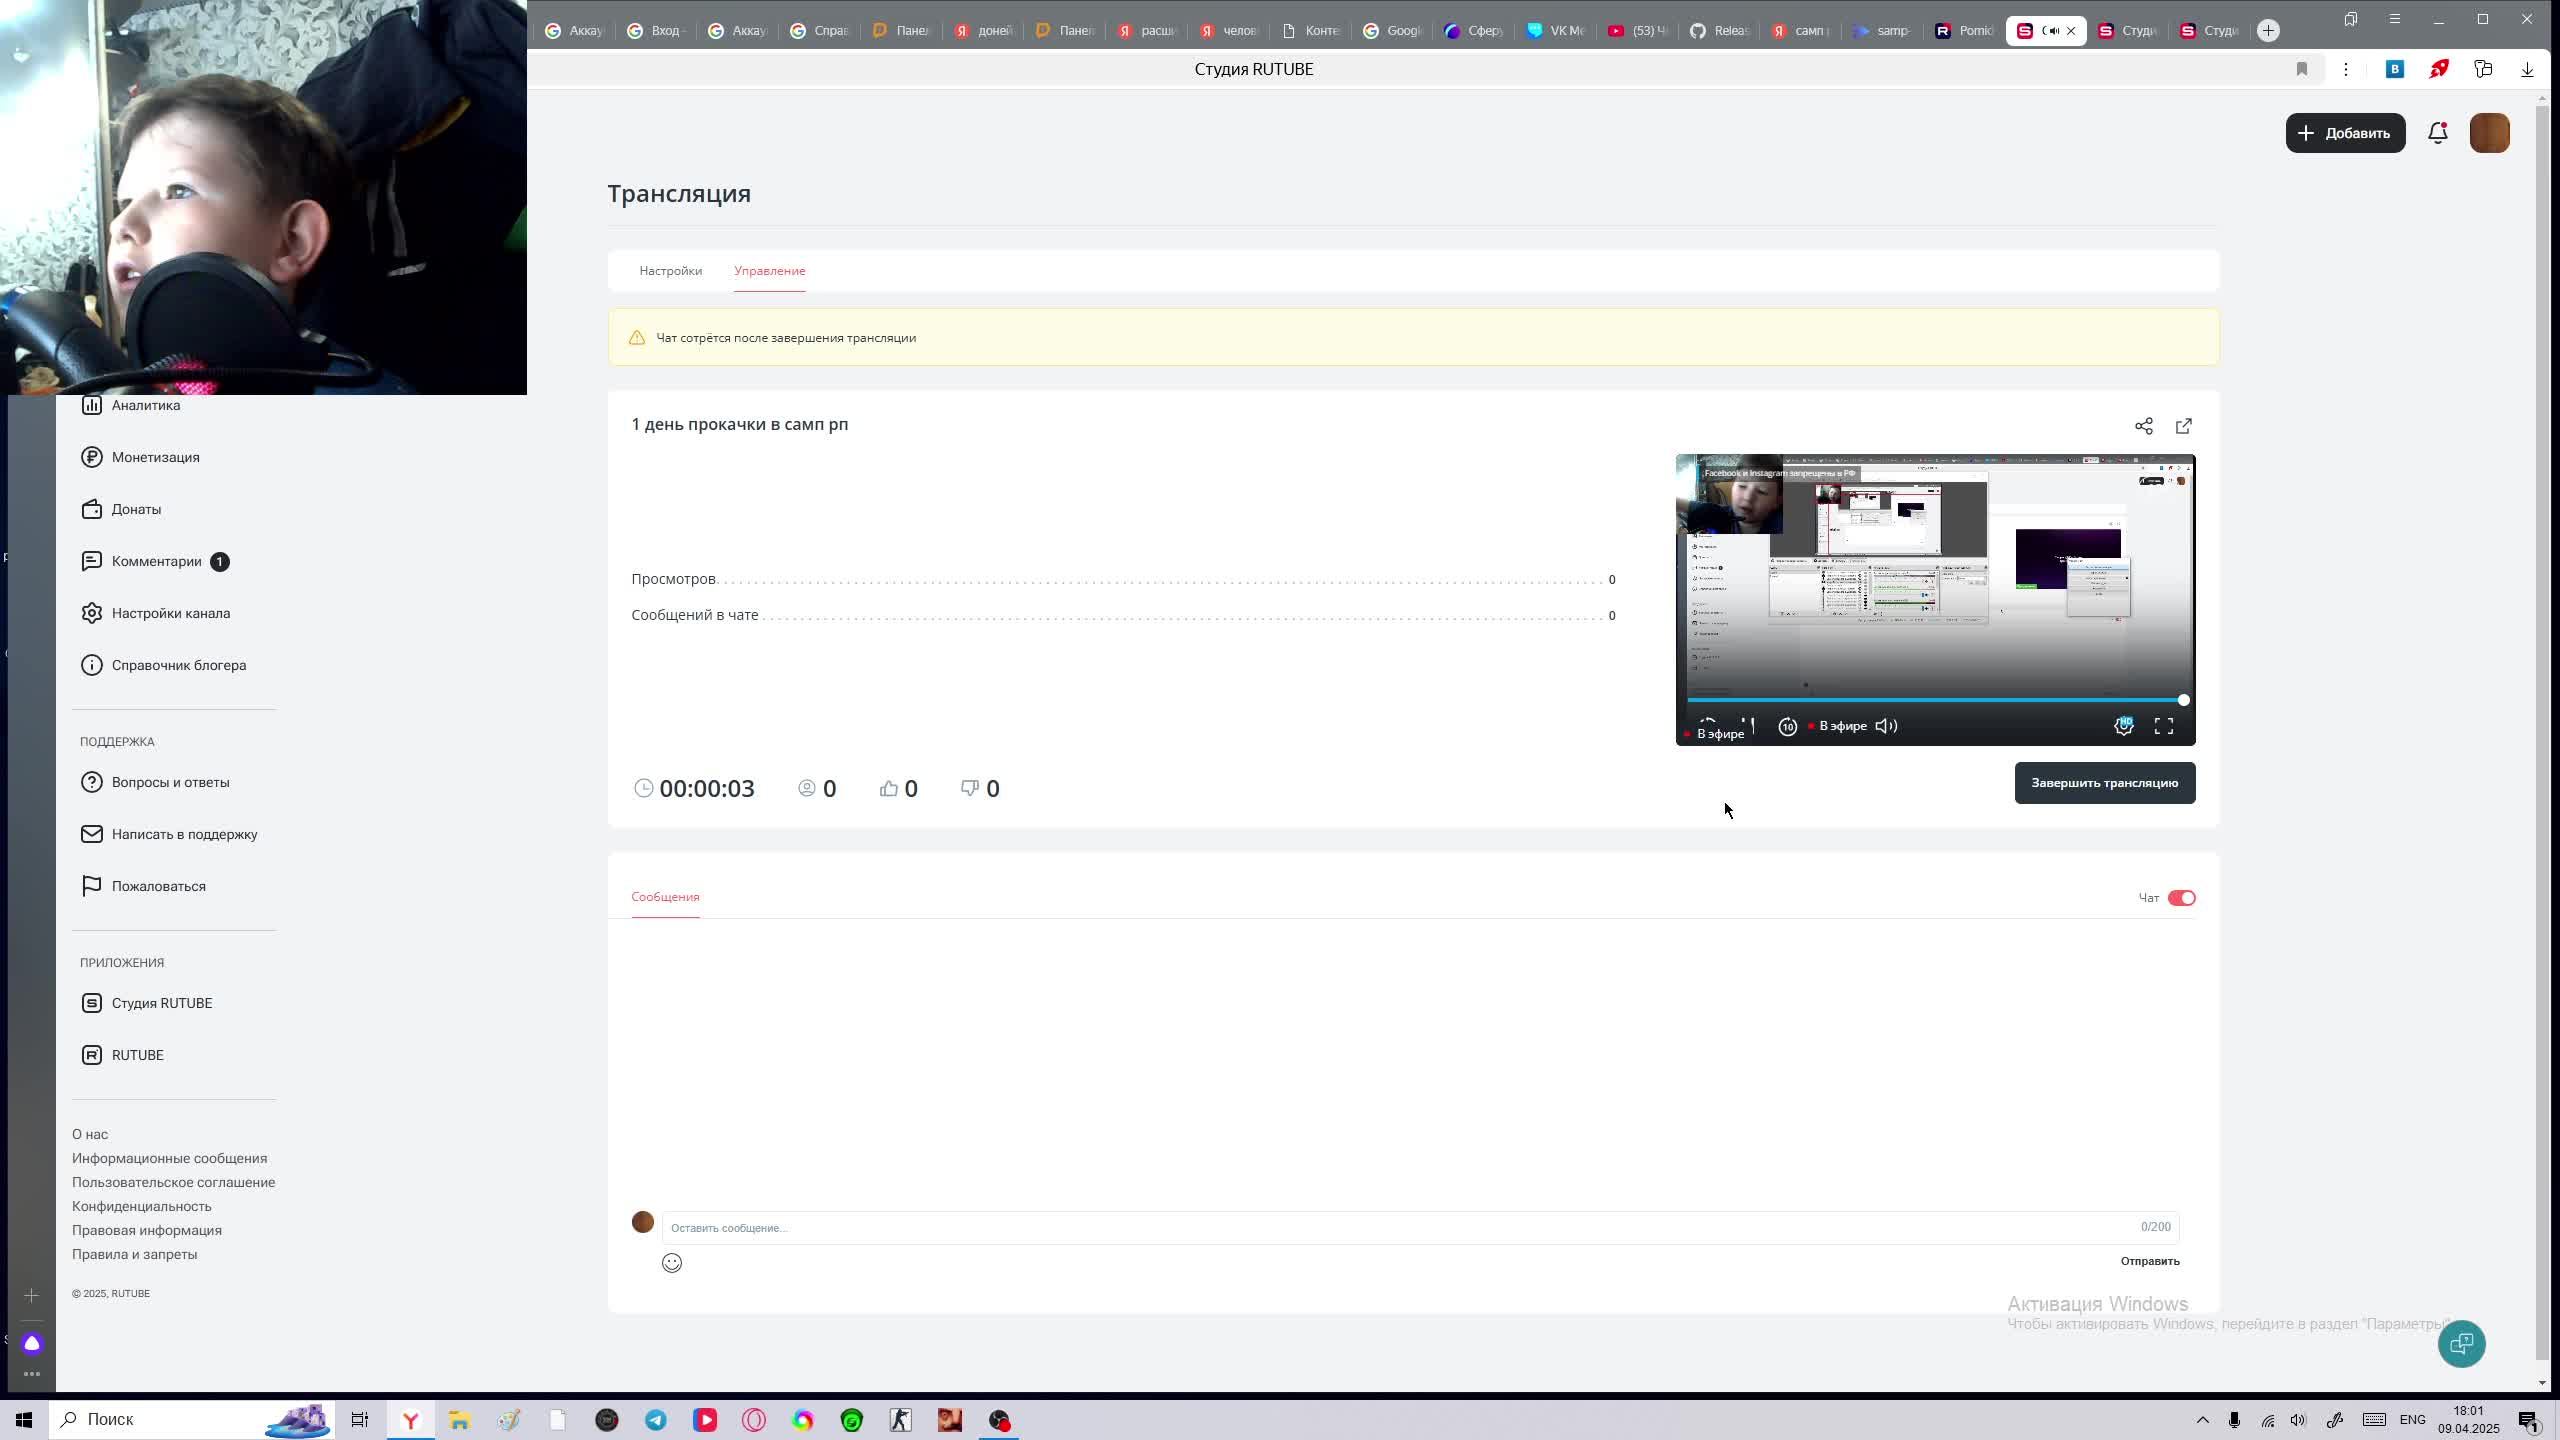
Task: Open the emoji picker in chat
Action: click(x=672, y=1263)
